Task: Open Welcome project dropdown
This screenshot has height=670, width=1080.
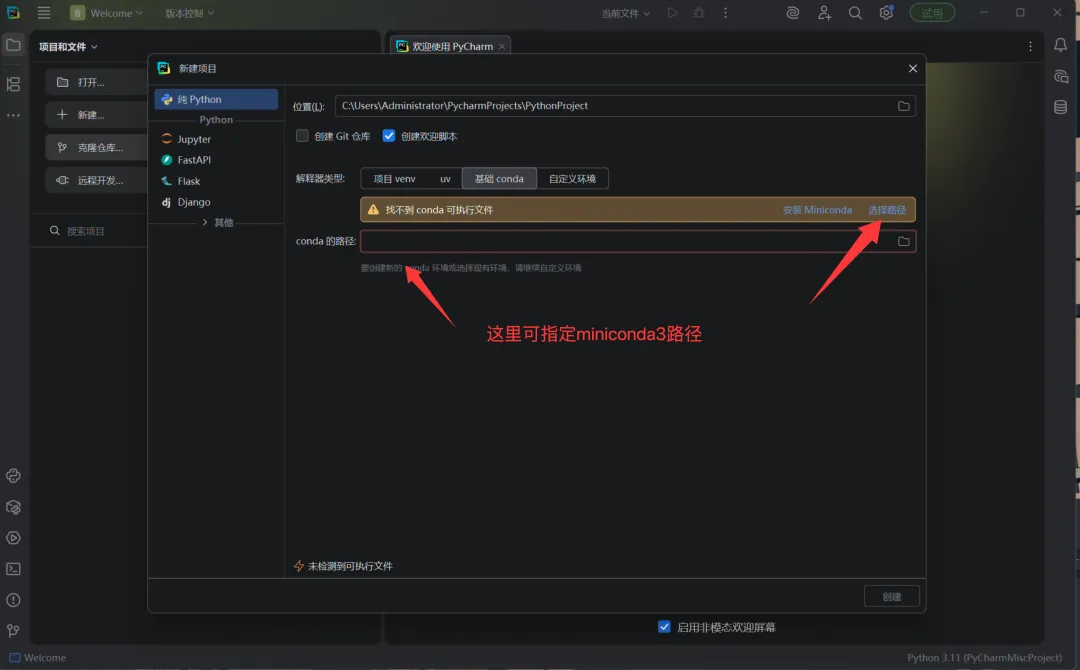Action: click(x=107, y=13)
